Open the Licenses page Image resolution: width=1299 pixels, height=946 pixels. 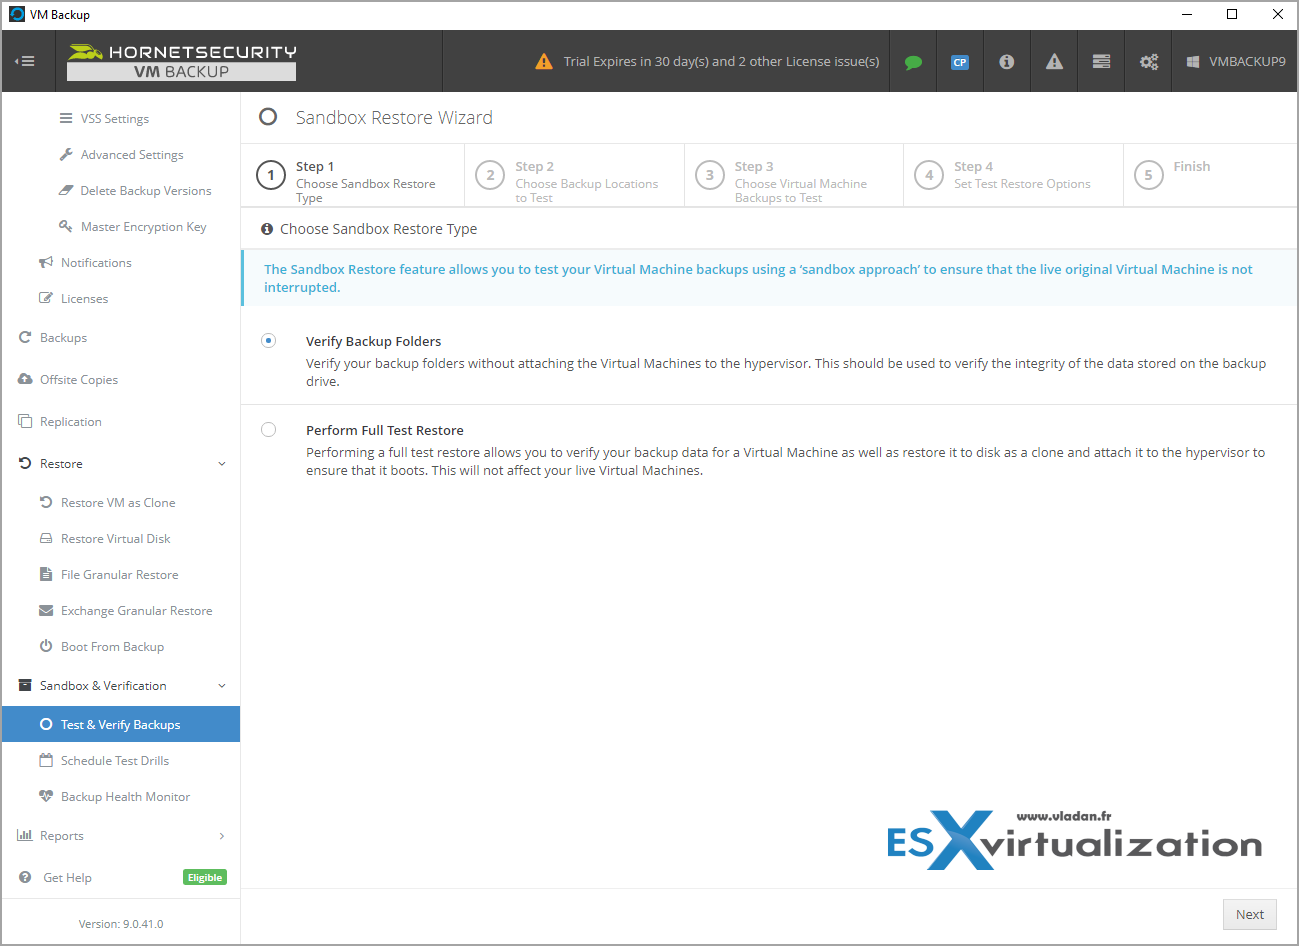pyautogui.click(x=84, y=299)
